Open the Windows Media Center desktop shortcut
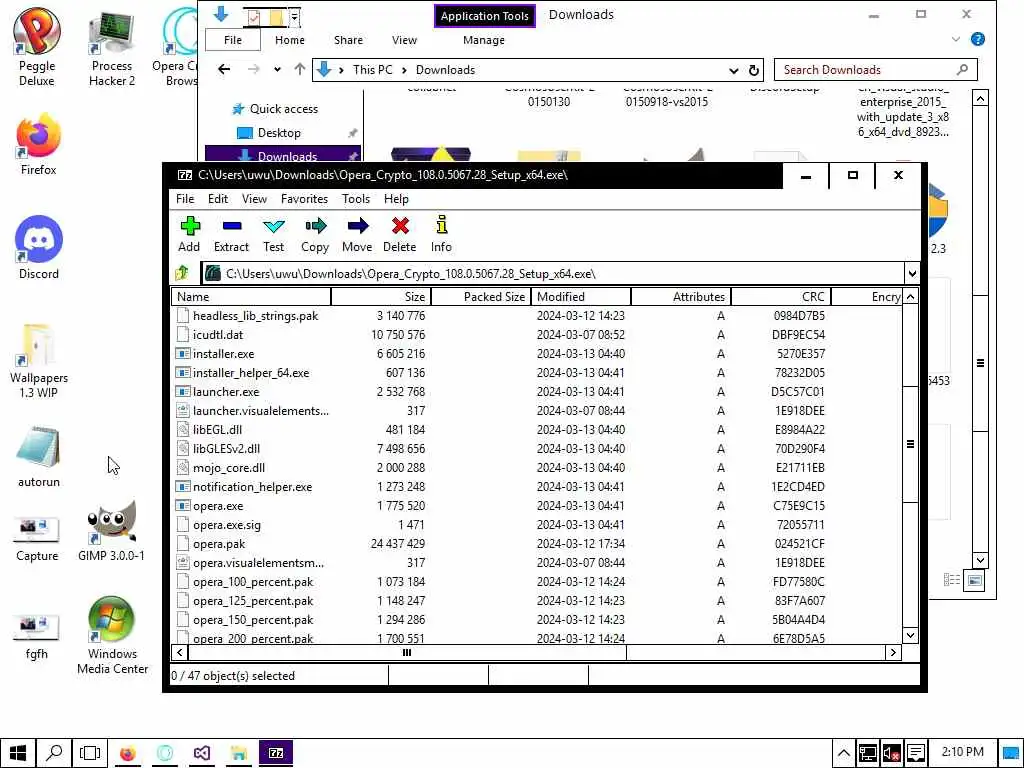Image resolution: width=1024 pixels, height=768 pixels. (112, 635)
